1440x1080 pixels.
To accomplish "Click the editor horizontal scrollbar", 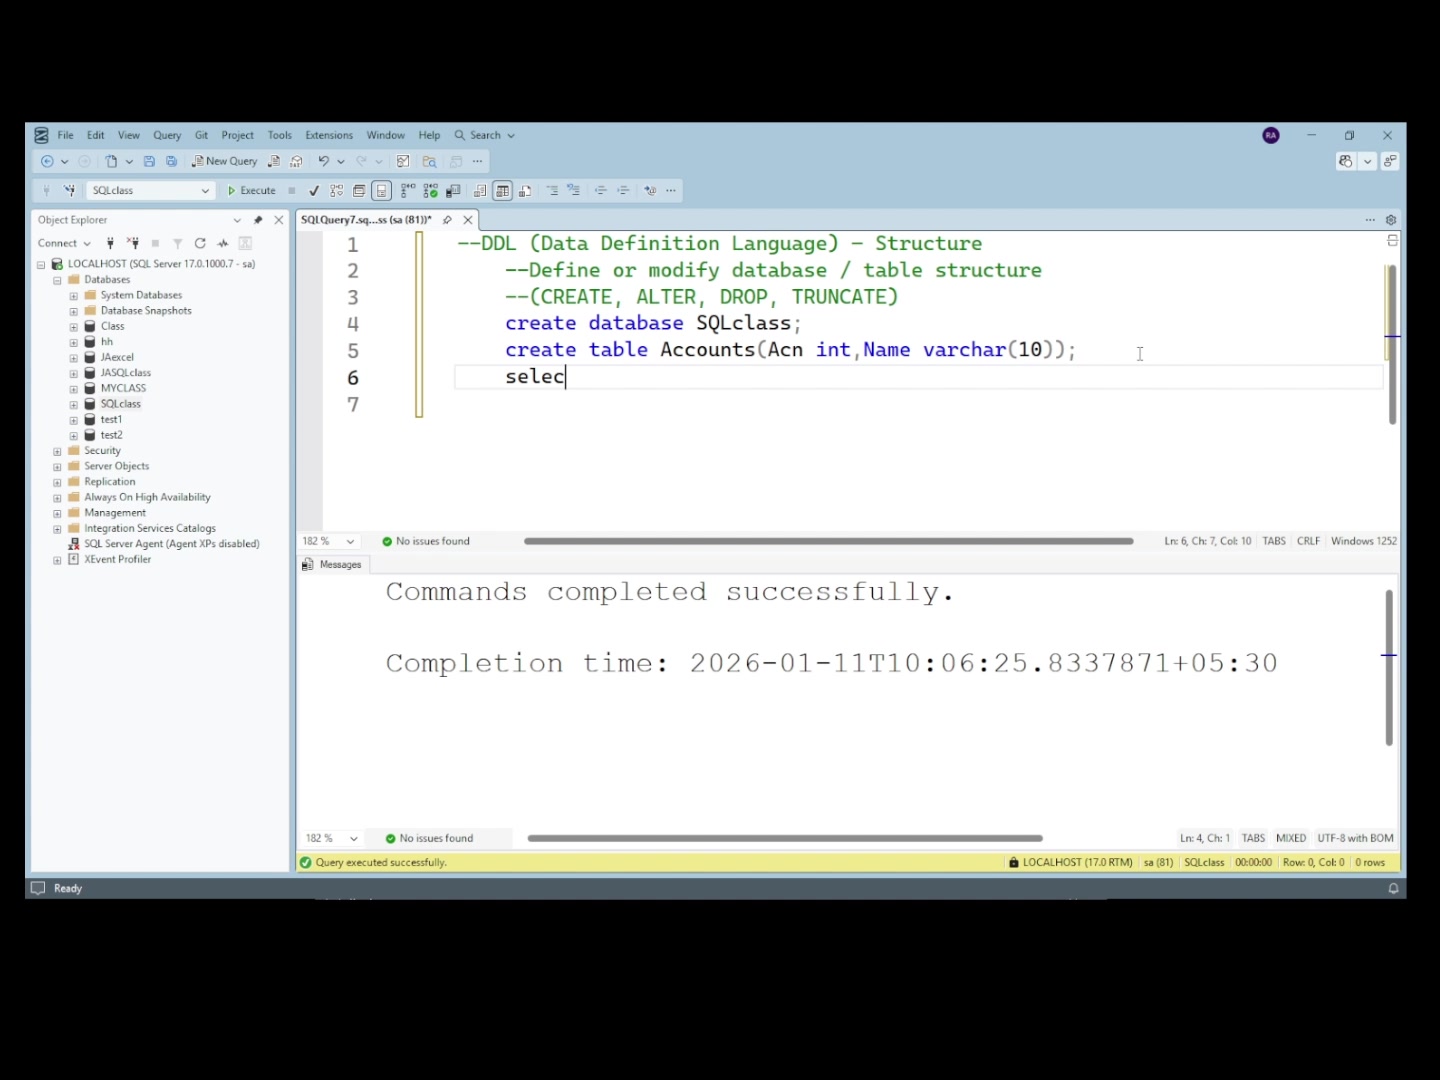I will click(828, 541).
